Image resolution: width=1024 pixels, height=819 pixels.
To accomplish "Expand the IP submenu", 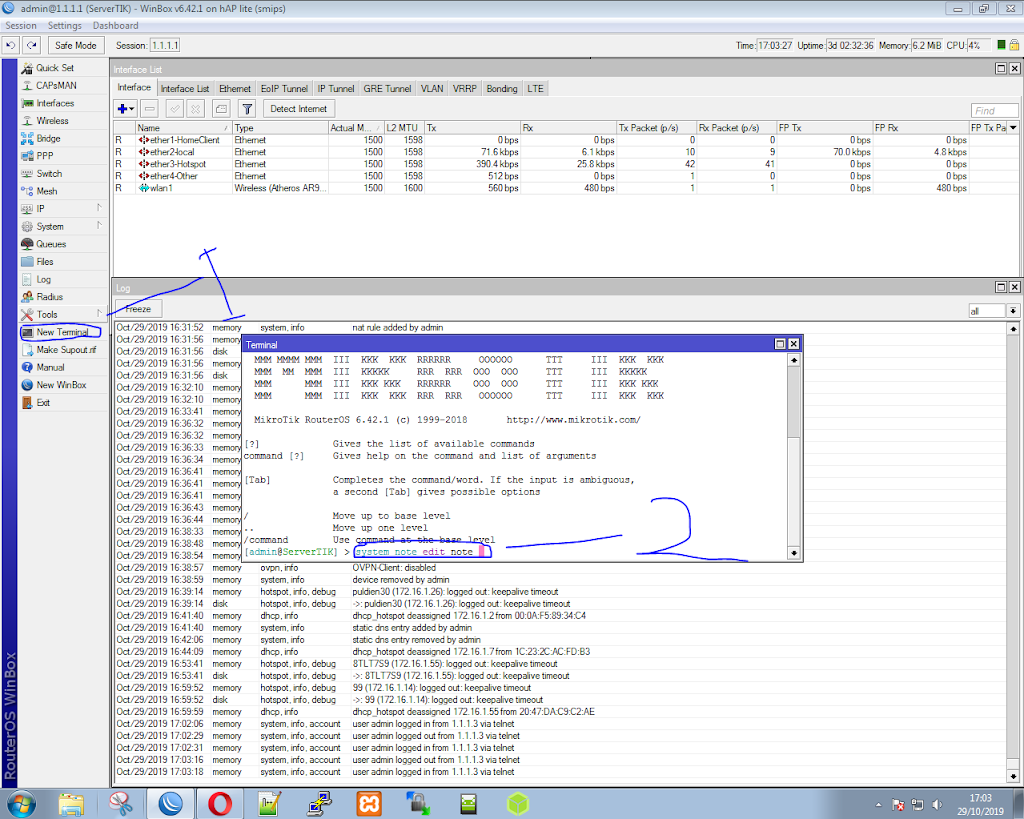I will point(63,209).
